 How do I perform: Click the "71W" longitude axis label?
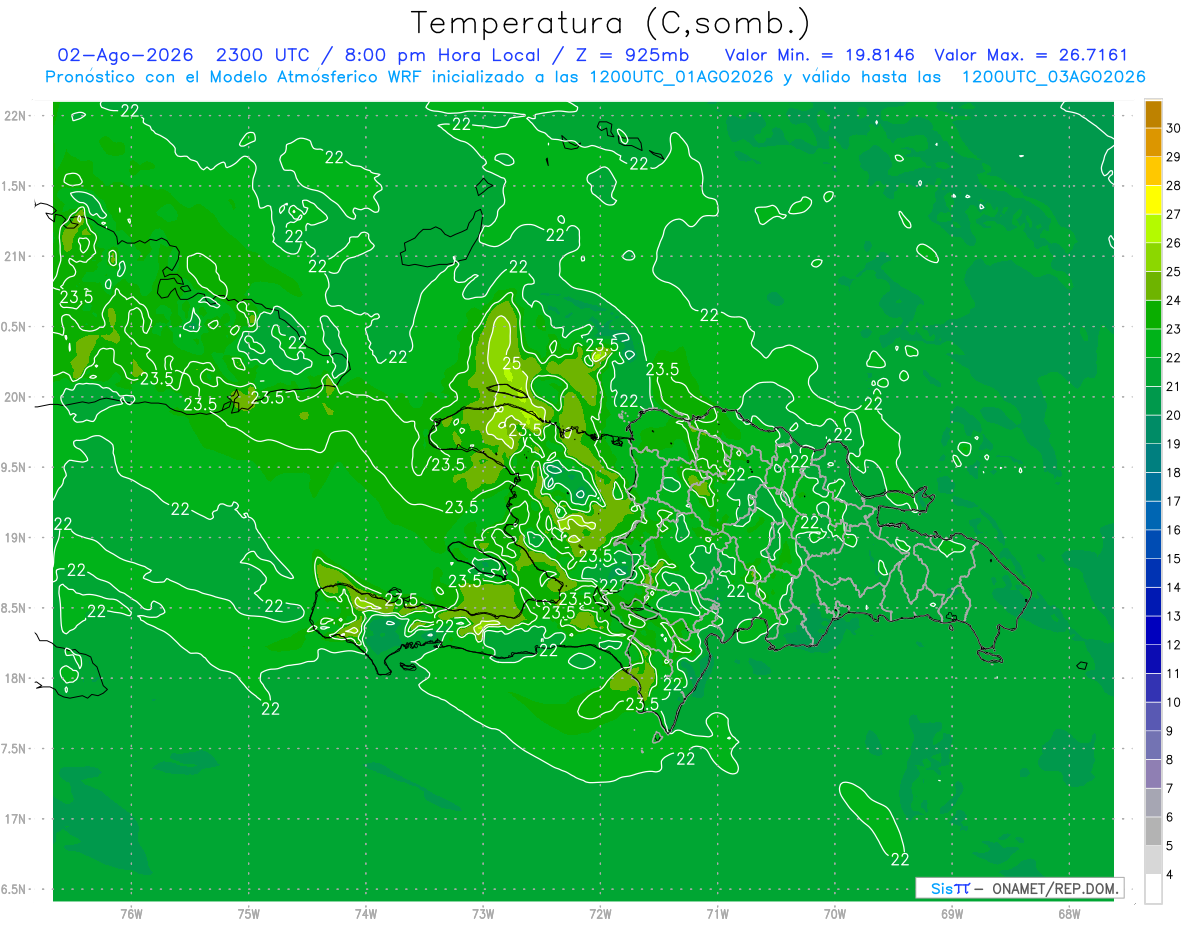717,914
